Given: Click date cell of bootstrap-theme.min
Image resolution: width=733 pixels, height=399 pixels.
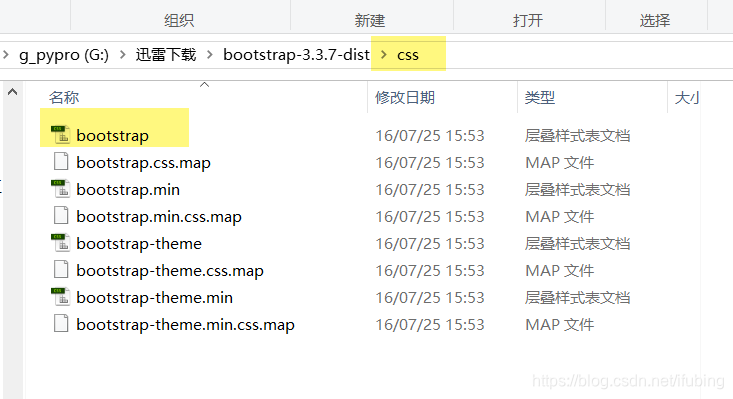Looking at the screenshot, I should tap(430, 298).
